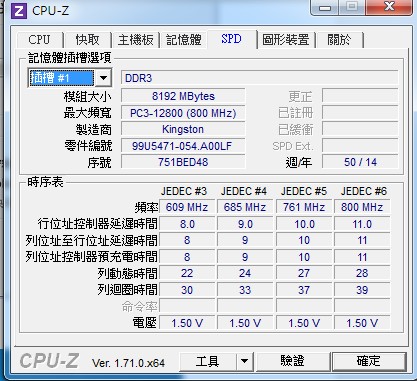Click the 列動態時間 value 27
This screenshot has height=381, width=417.
tap(304, 273)
